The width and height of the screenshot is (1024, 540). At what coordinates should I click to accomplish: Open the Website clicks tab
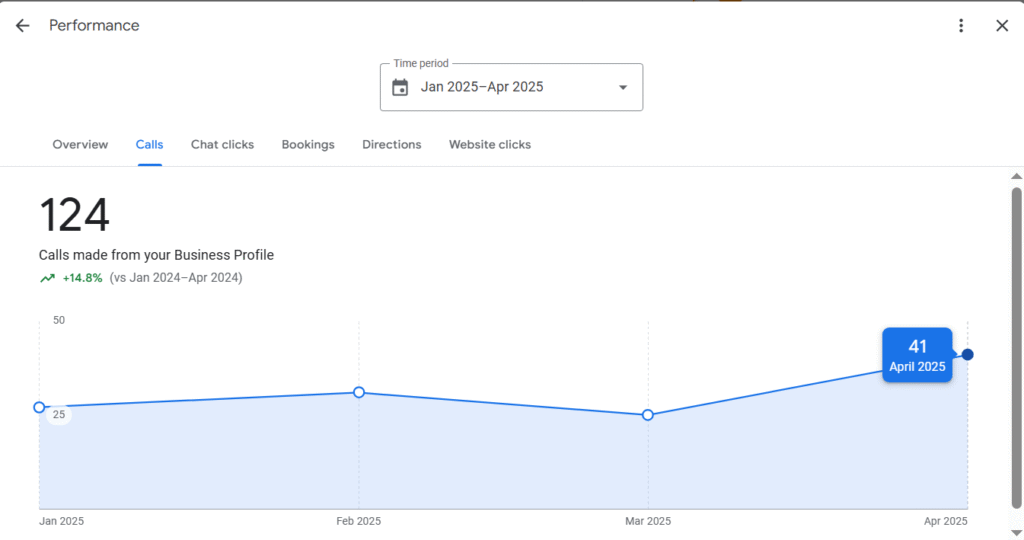490,144
